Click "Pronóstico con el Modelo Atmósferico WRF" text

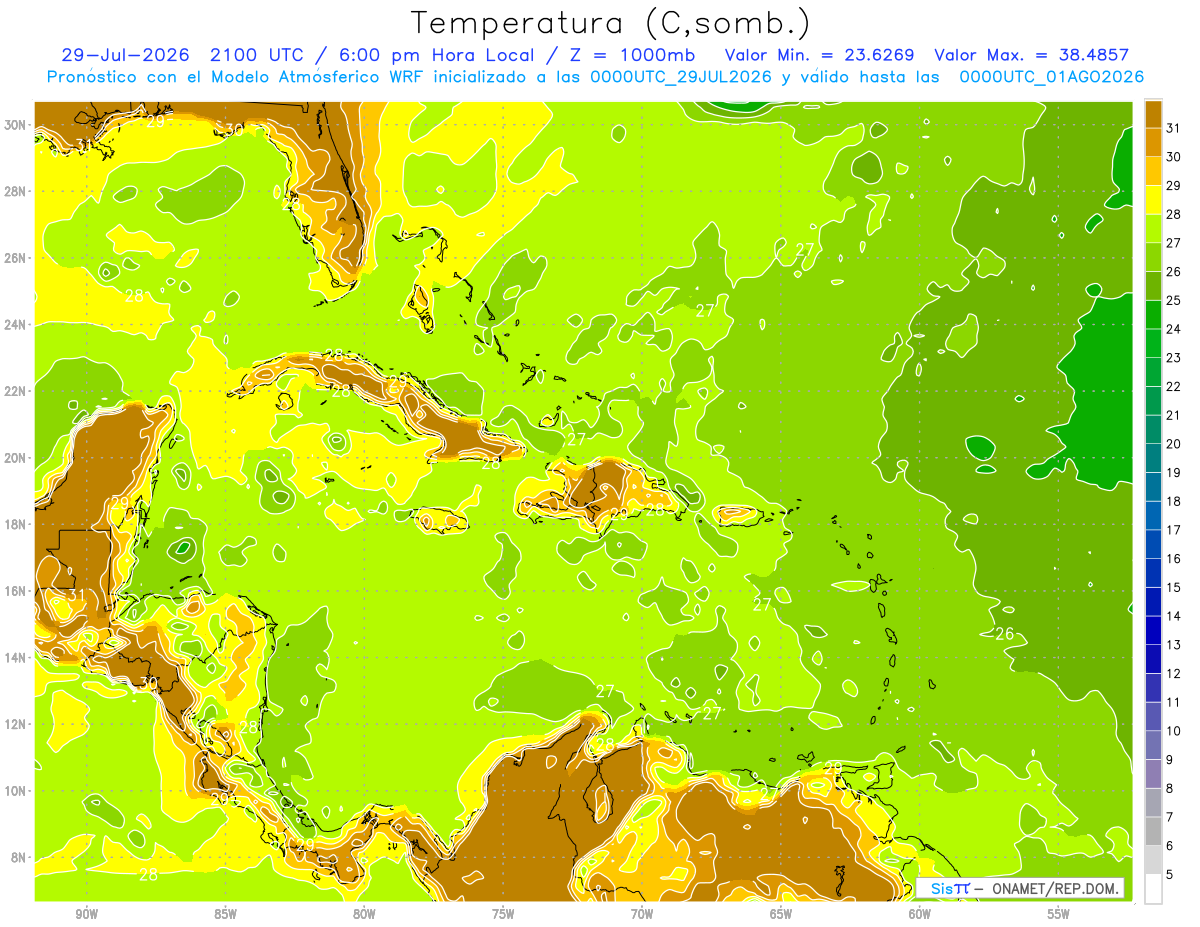[238, 77]
